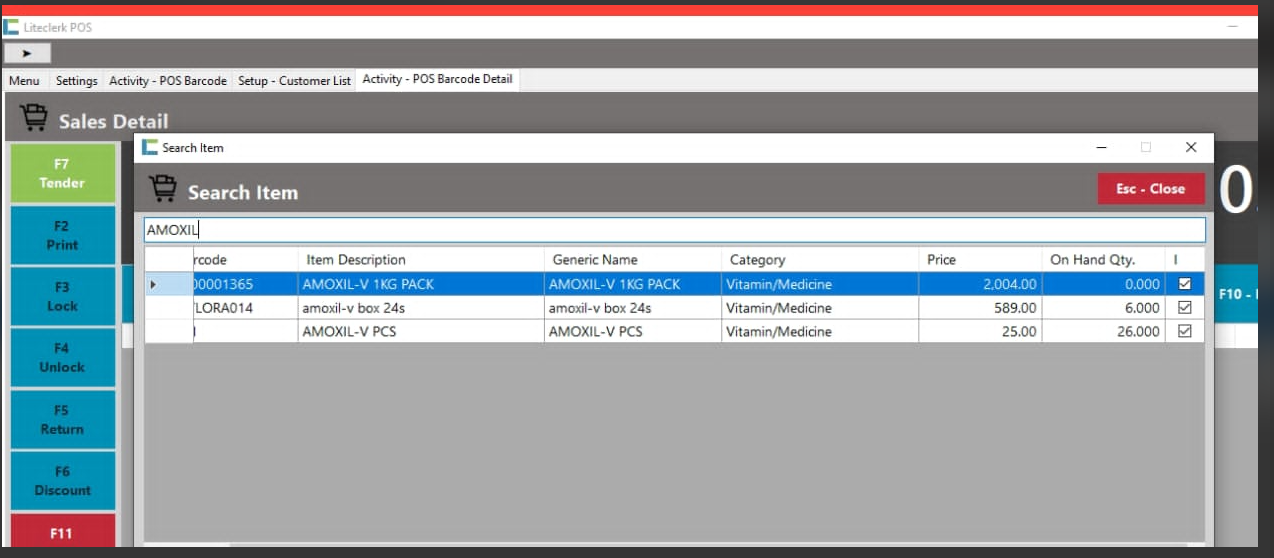Viewport: 1274px width, 558px height.
Task: Switch to Setup - Customer List tab
Action: [x=294, y=81]
